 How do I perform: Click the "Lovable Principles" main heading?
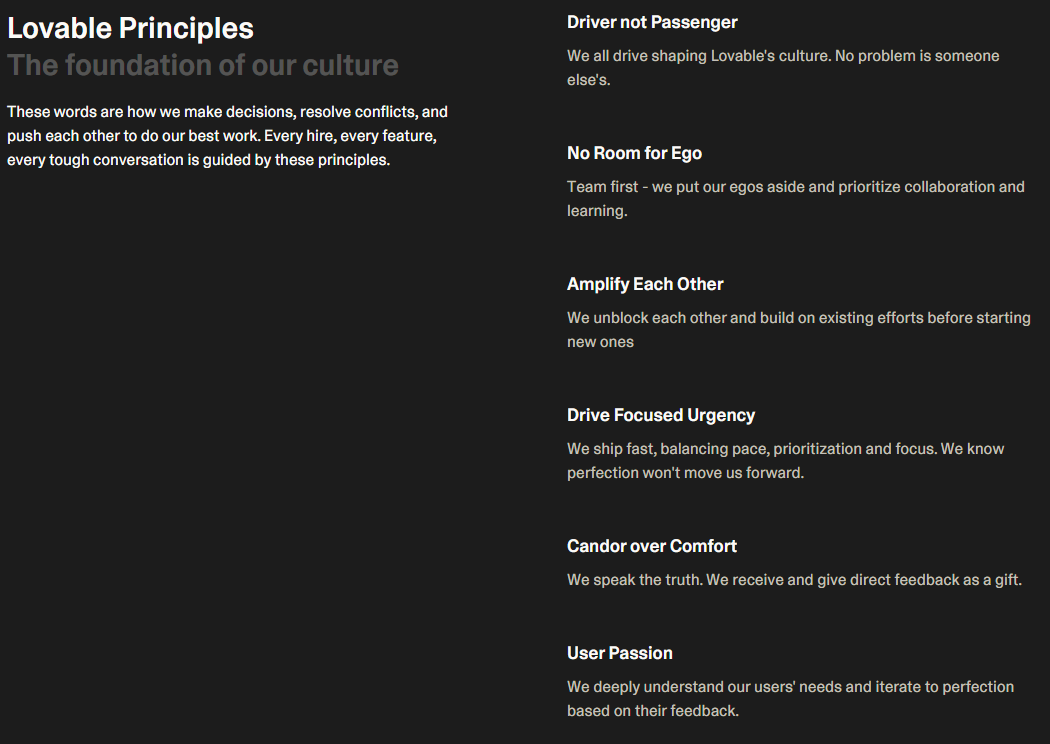(130, 28)
